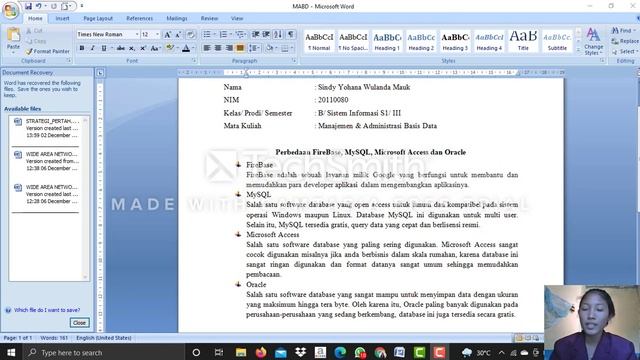Open Paragraph dialog launcher
This screenshot has height=360, width=640.
click(294, 60)
